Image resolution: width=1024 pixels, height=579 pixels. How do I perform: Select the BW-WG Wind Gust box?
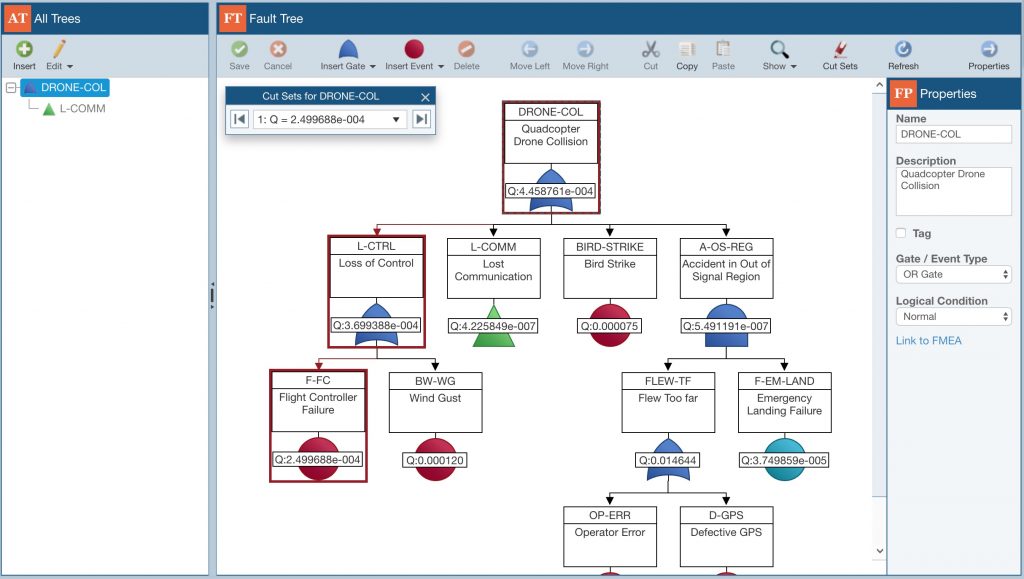[435, 402]
